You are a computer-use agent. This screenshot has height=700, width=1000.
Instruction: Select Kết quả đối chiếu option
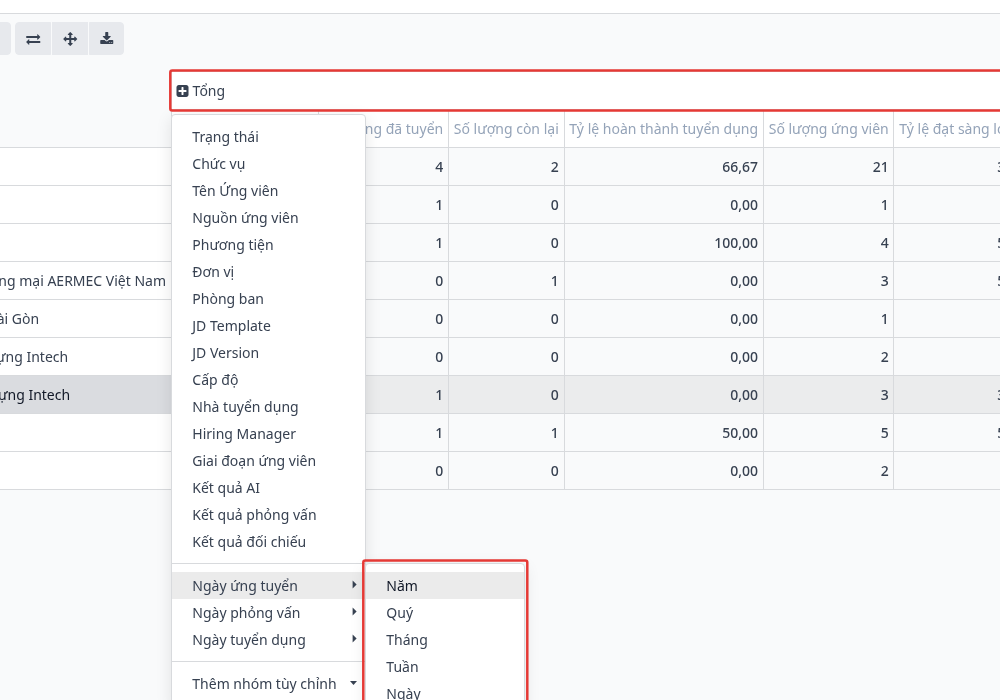[x=268, y=542]
